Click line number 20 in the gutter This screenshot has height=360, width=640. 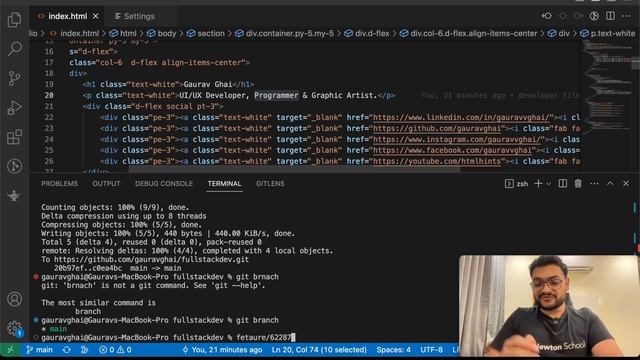point(49,96)
